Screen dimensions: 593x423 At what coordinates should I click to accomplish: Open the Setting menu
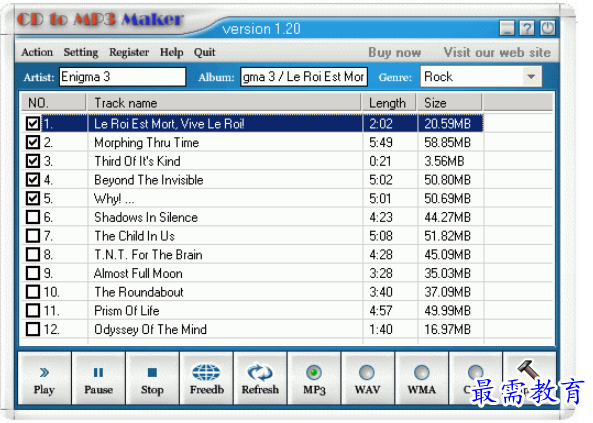[81, 52]
